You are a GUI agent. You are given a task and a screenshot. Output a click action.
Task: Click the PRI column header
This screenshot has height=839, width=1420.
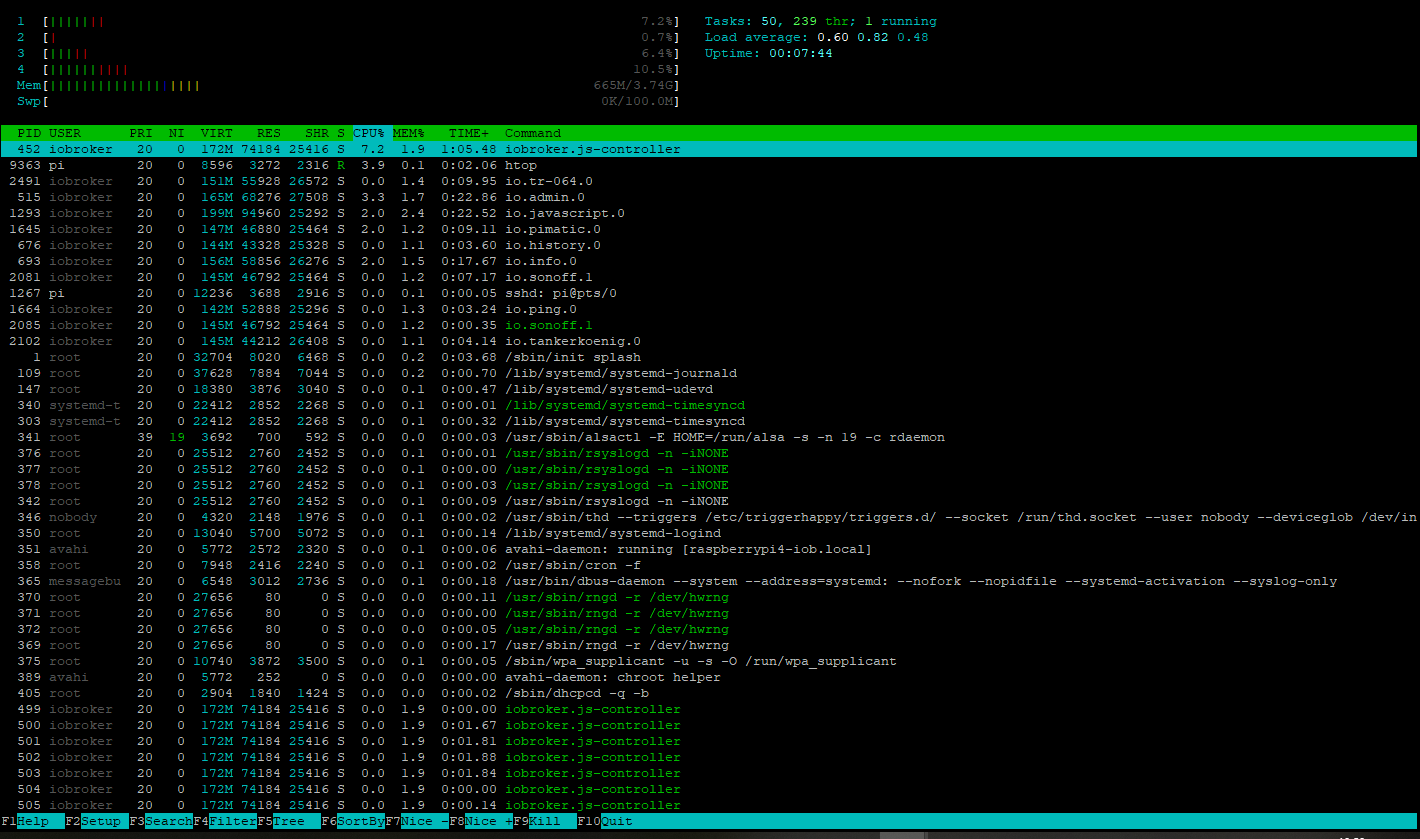(x=141, y=133)
